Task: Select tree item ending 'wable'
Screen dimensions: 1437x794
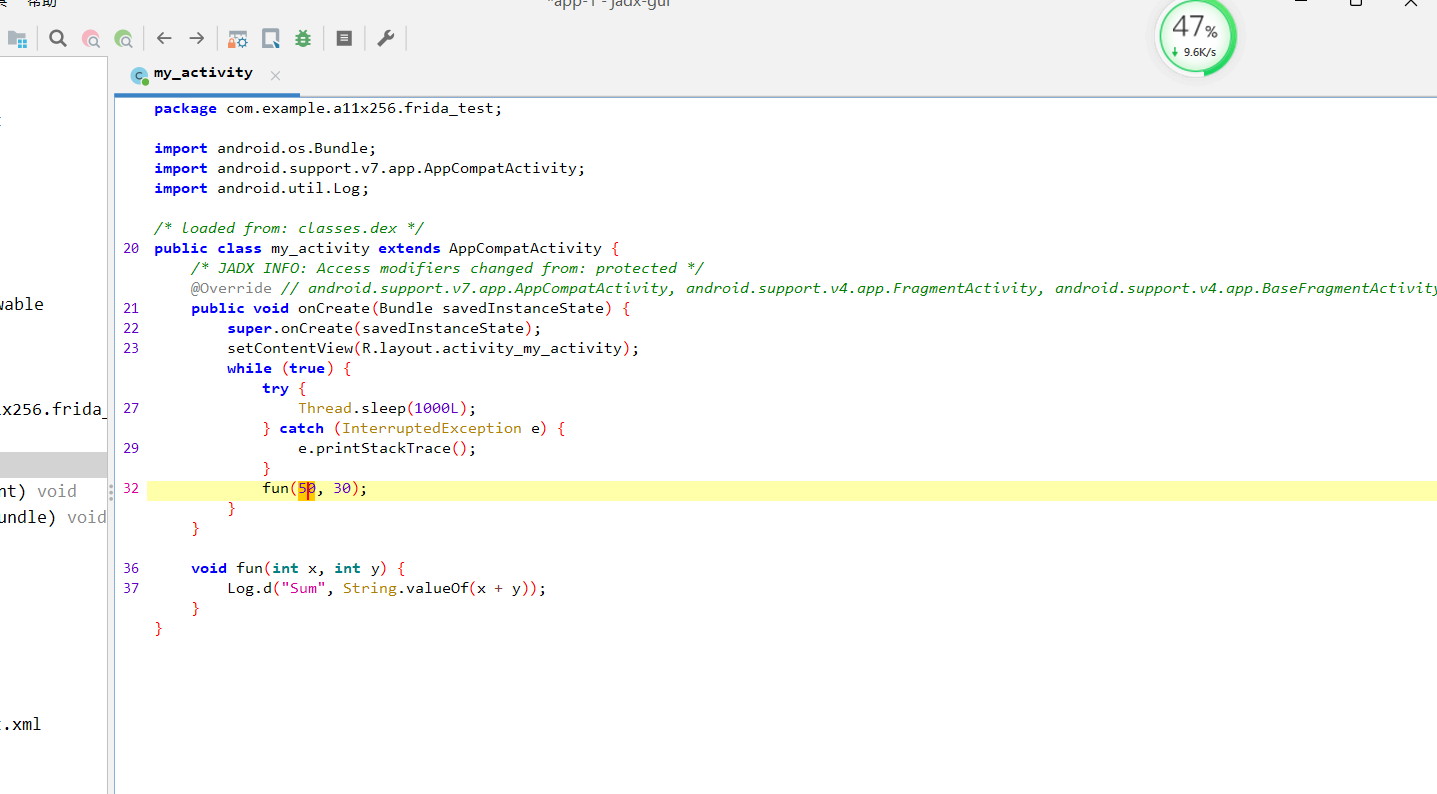Action: point(22,304)
